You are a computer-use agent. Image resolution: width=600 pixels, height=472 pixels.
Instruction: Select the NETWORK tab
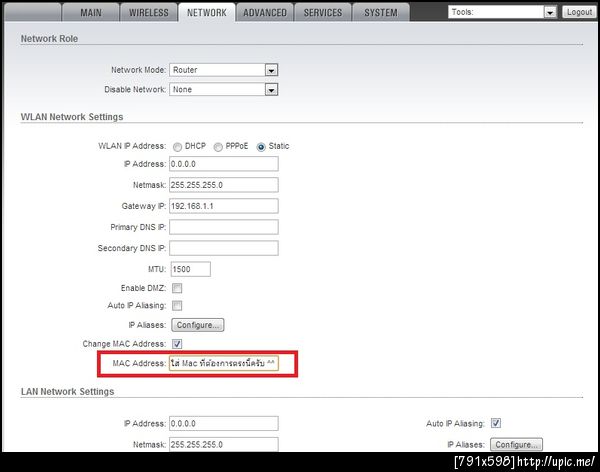click(x=207, y=13)
